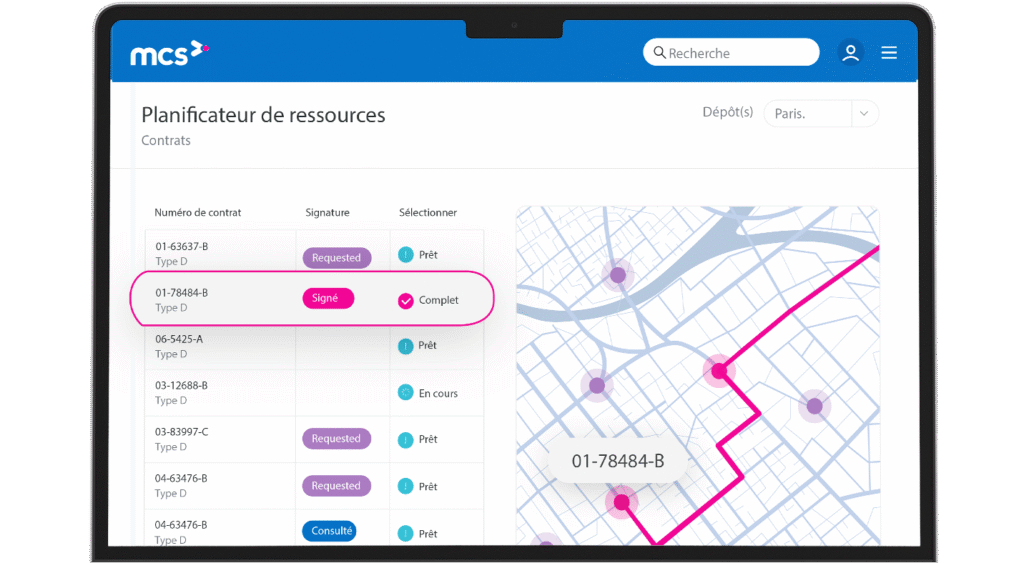
Task: Open the Dépôt(s) Paris dropdown
Action: click(821, 114)
